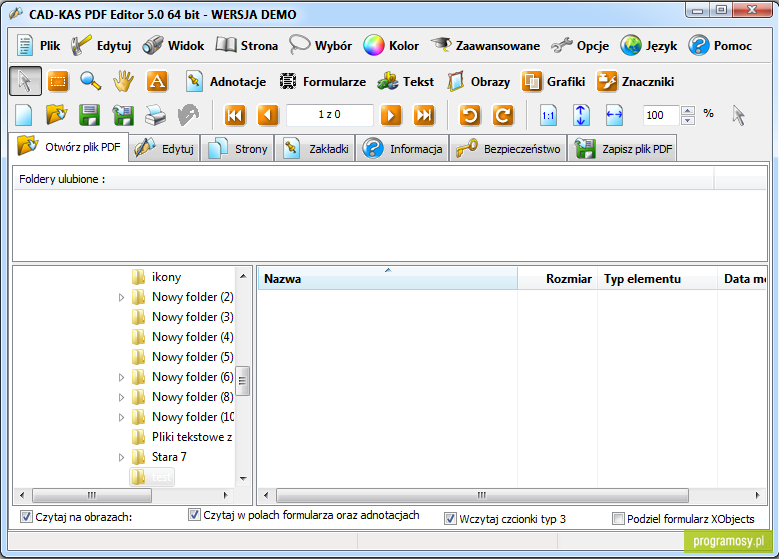Go to the previous page
The width and height of the screenshot is (779, 559).
[268, 115]
